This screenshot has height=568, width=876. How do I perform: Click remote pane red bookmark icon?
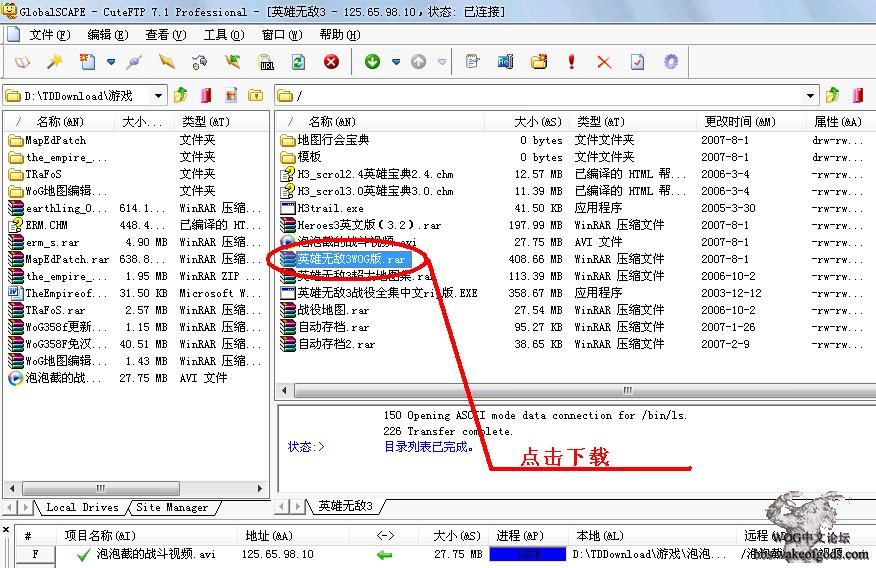858,96
